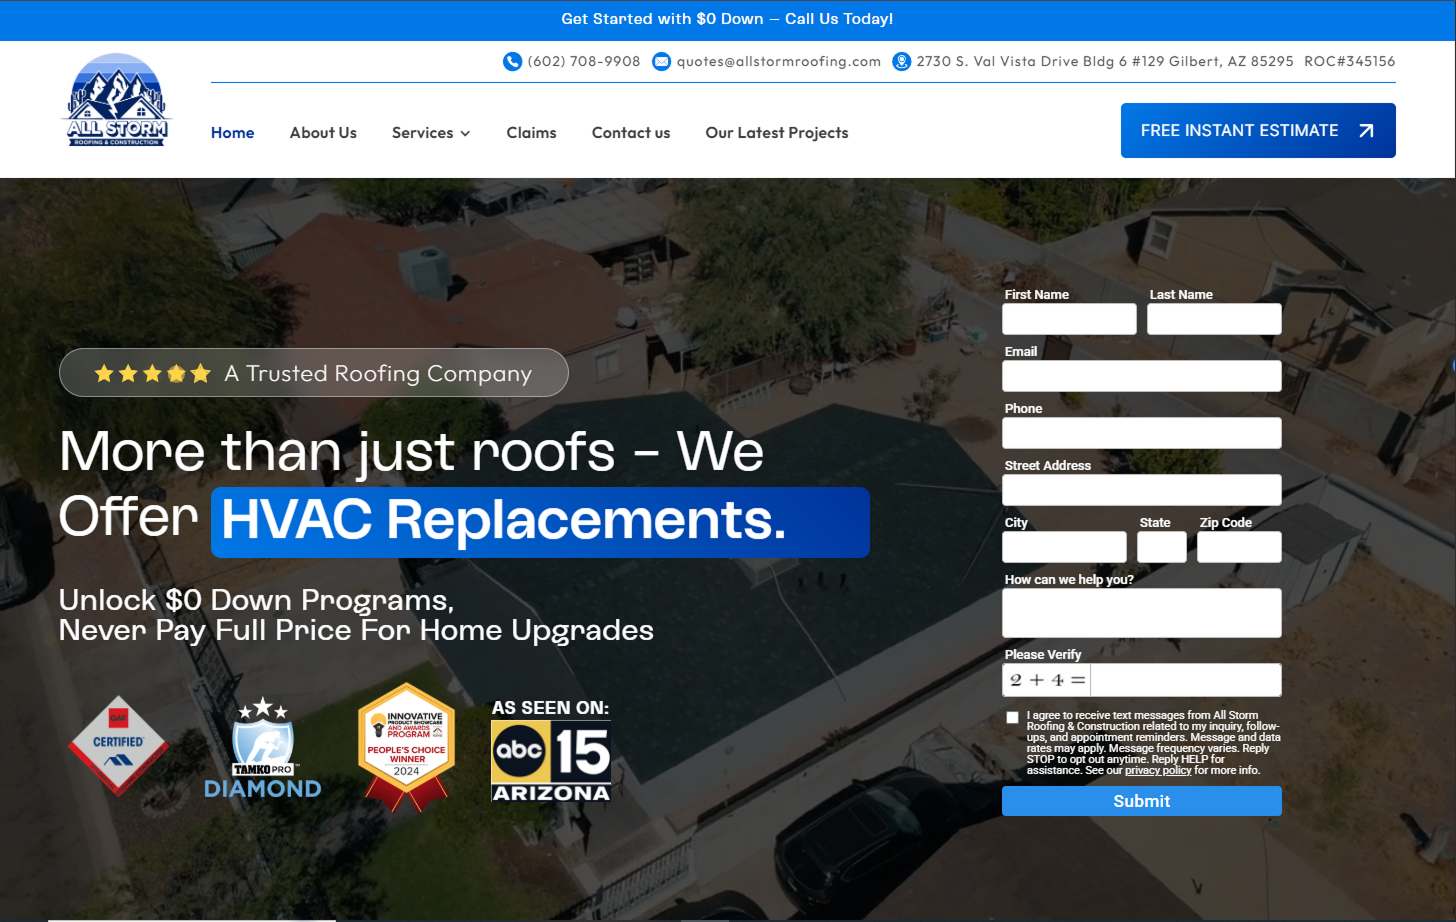Click the AS SEEN ON: label

550,708
